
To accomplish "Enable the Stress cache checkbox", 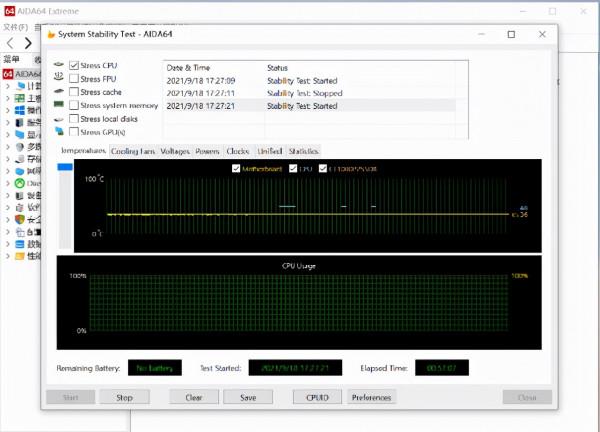I will point(74,91).
